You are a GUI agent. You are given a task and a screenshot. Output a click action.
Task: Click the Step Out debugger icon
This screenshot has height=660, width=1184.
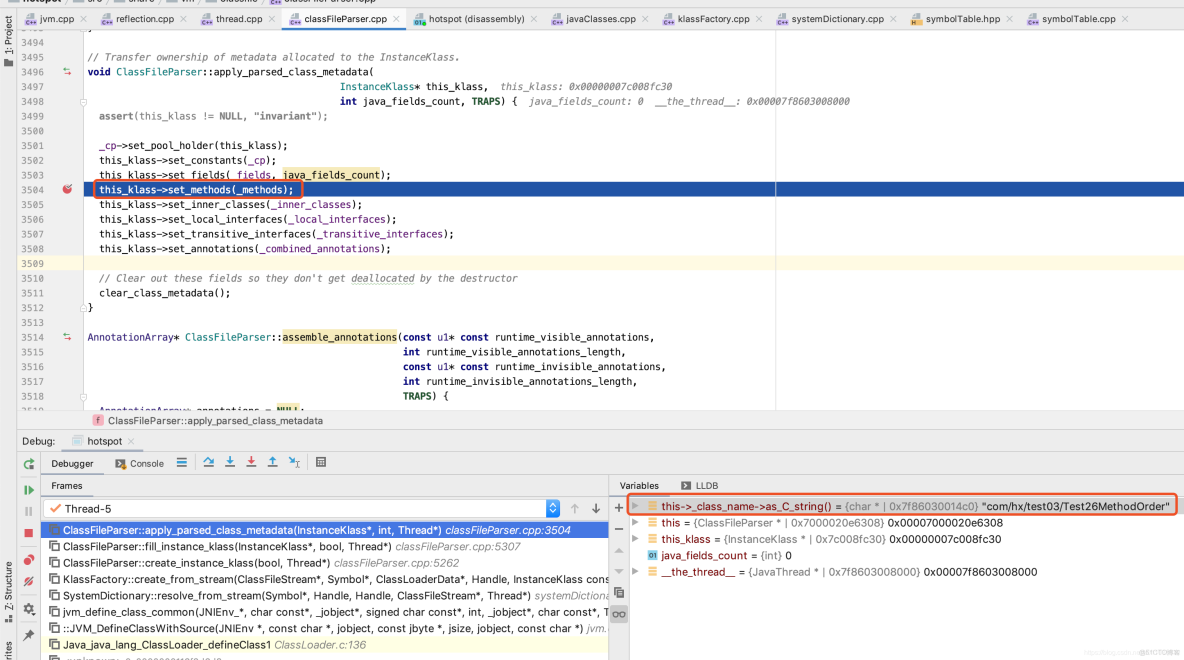272,463
